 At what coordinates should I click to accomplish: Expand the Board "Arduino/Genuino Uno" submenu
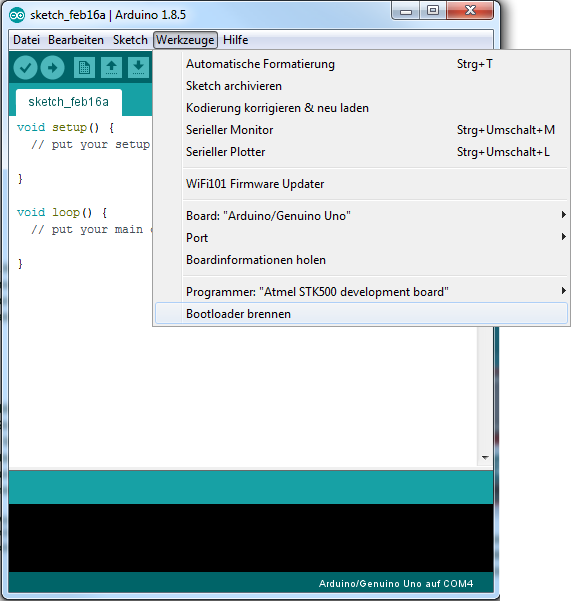click(x=361, y=216)
